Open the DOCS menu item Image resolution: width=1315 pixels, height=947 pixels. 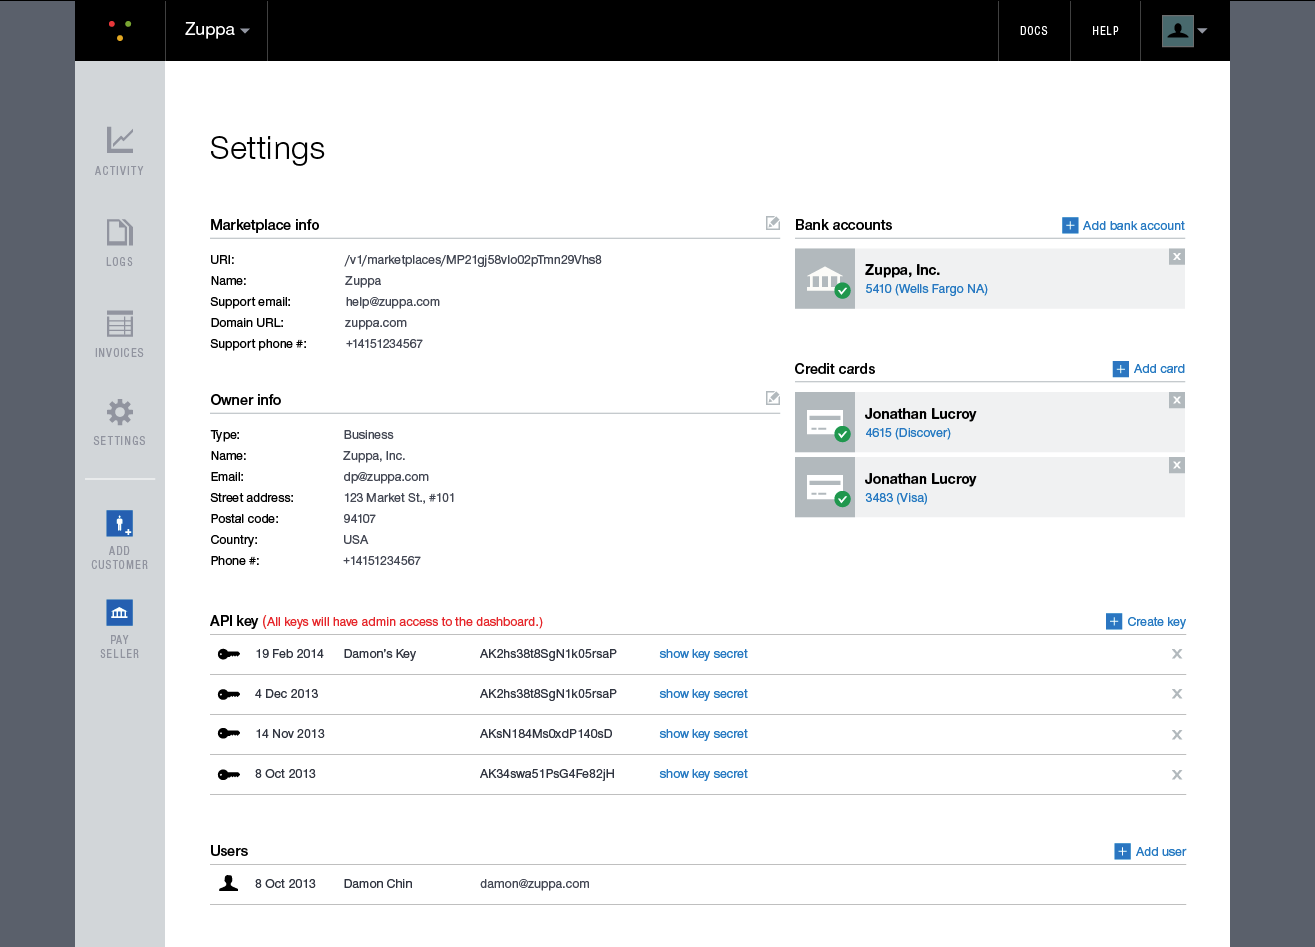point(1034,31)
